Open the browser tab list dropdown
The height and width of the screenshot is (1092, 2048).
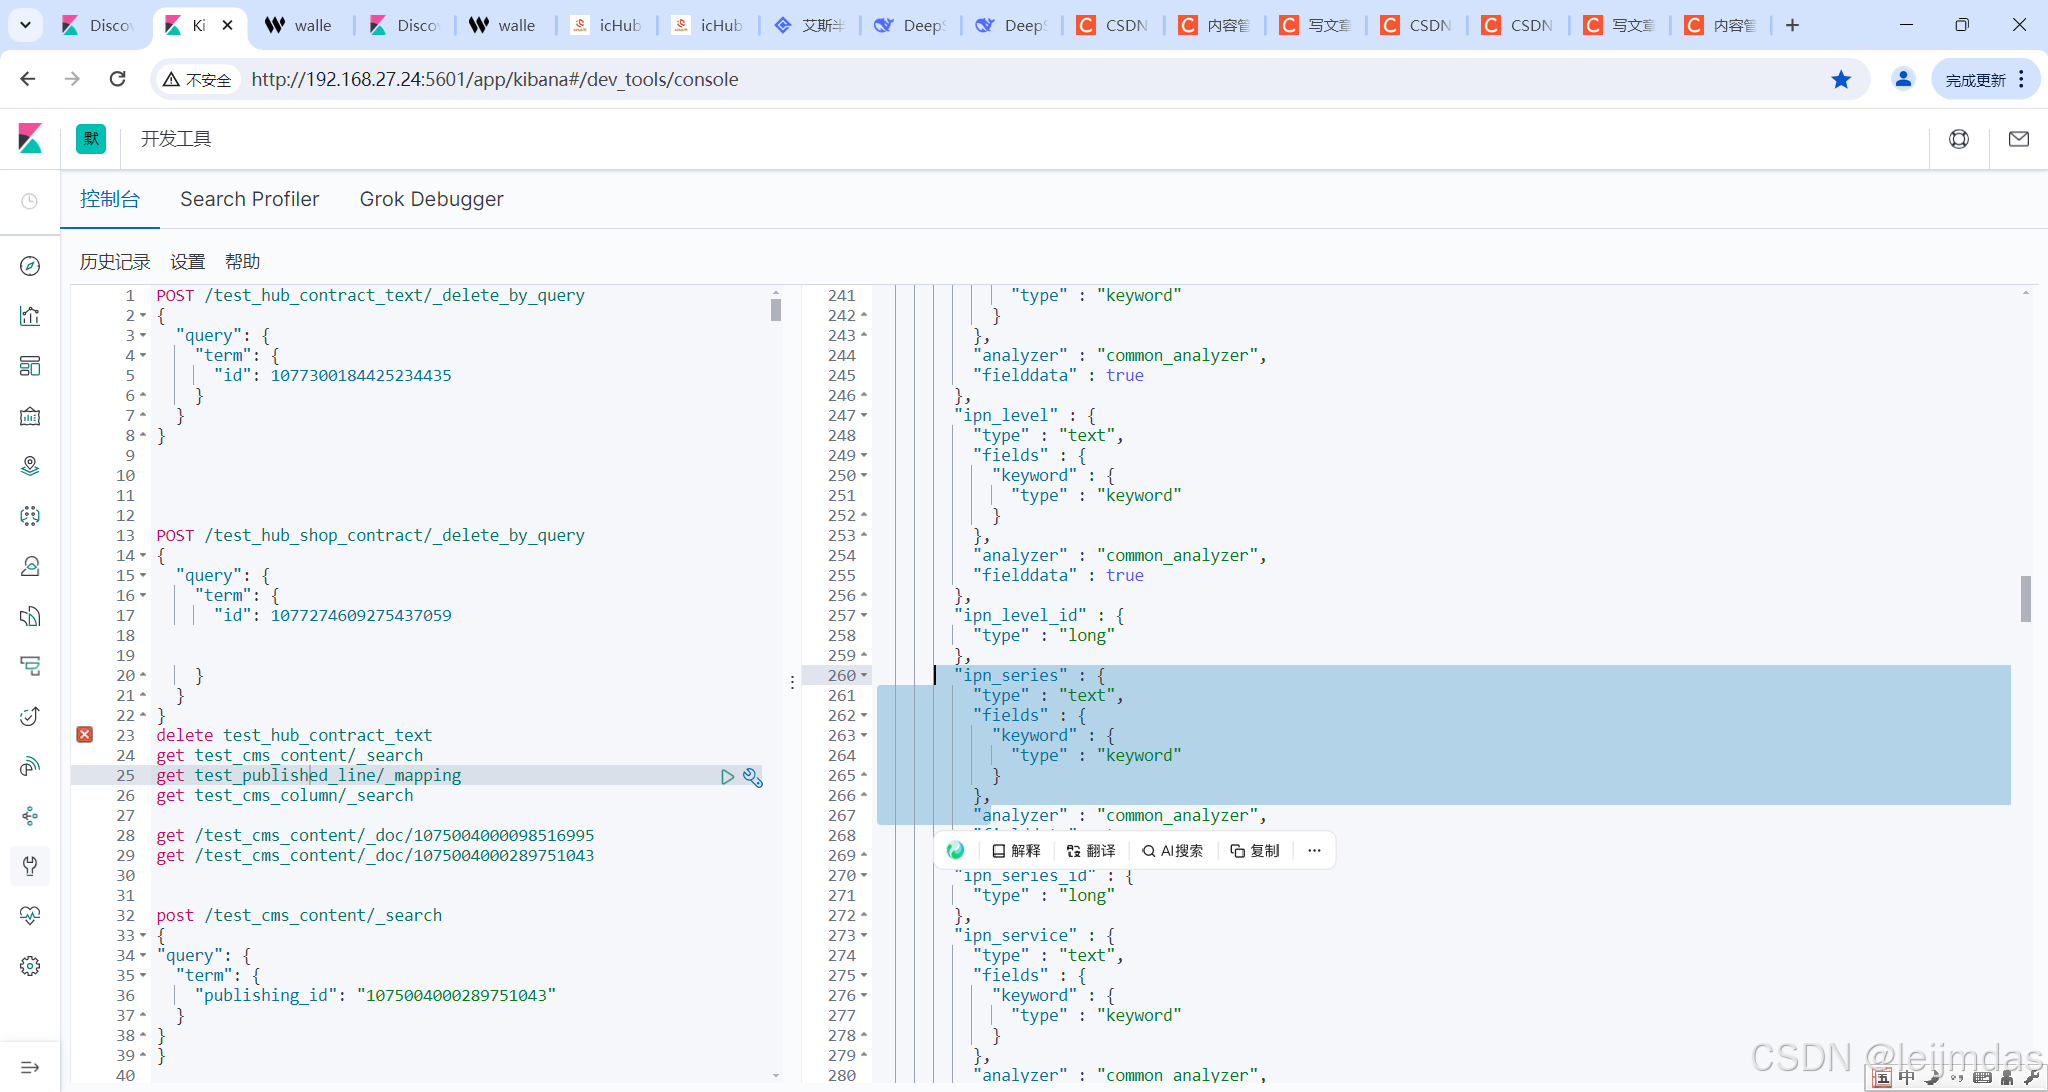tap(25, 25)
